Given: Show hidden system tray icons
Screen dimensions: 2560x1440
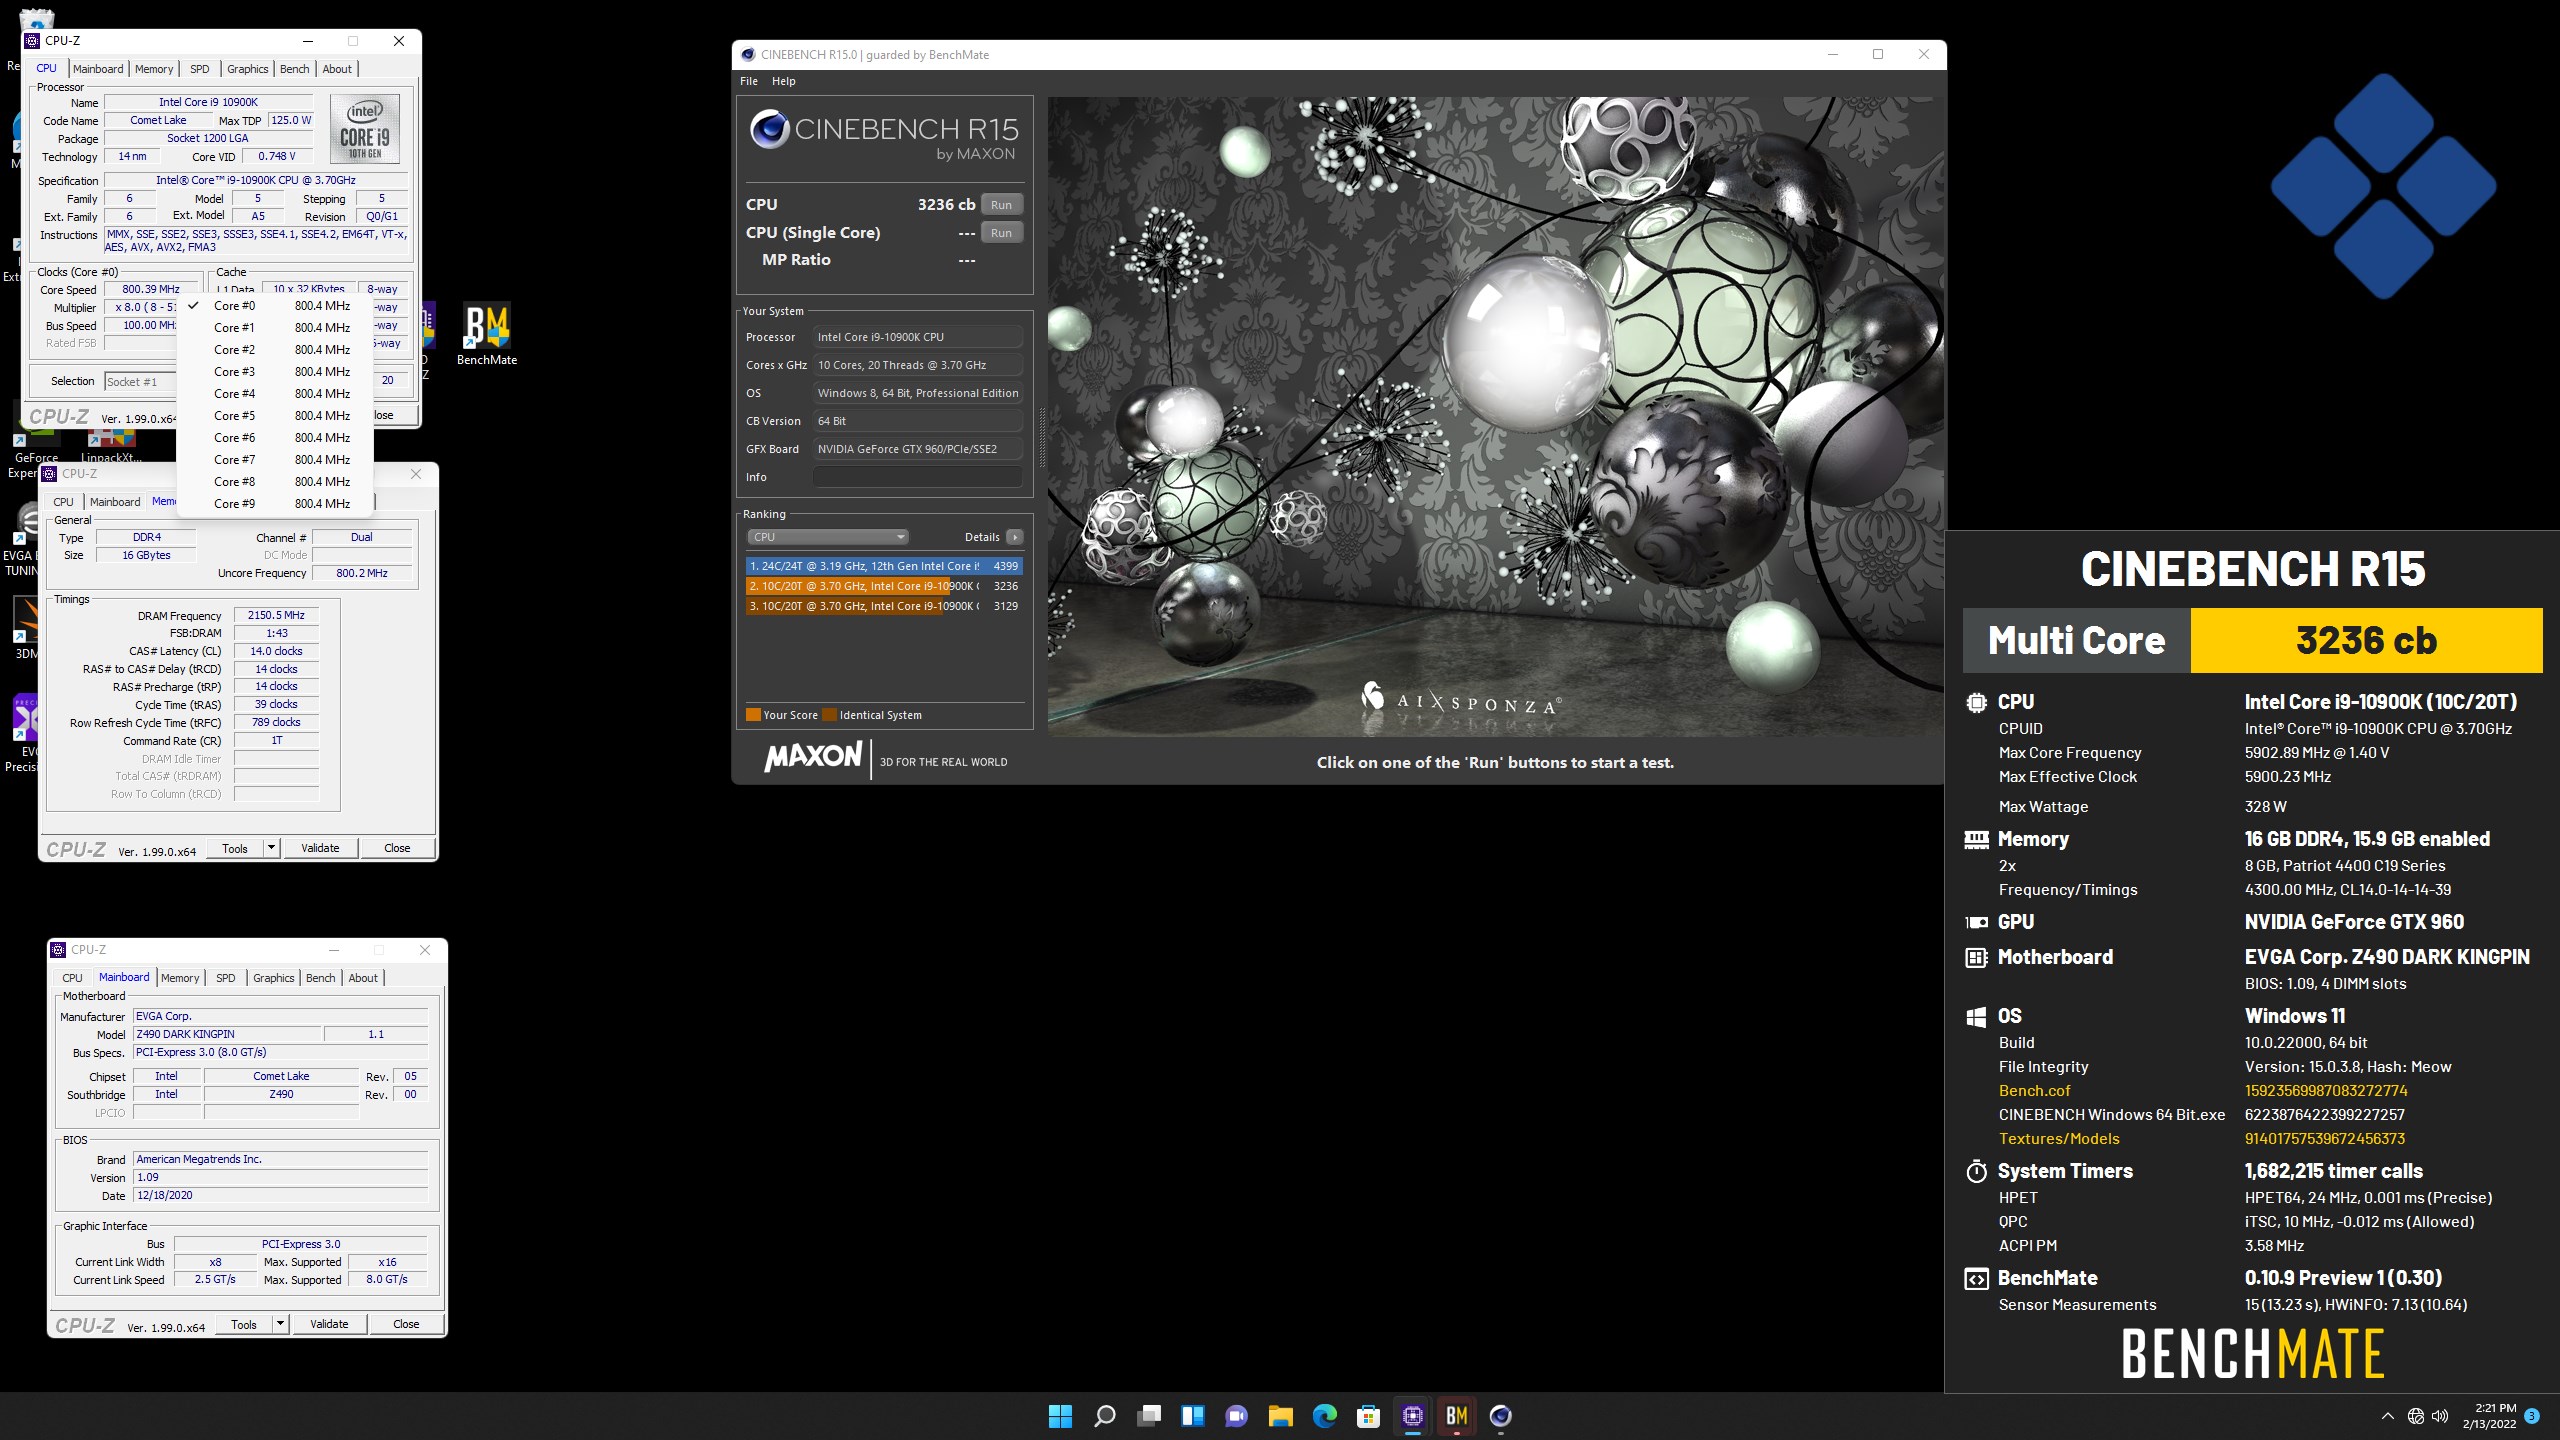Looking at the screenshot, I should click(2388, 1416).
